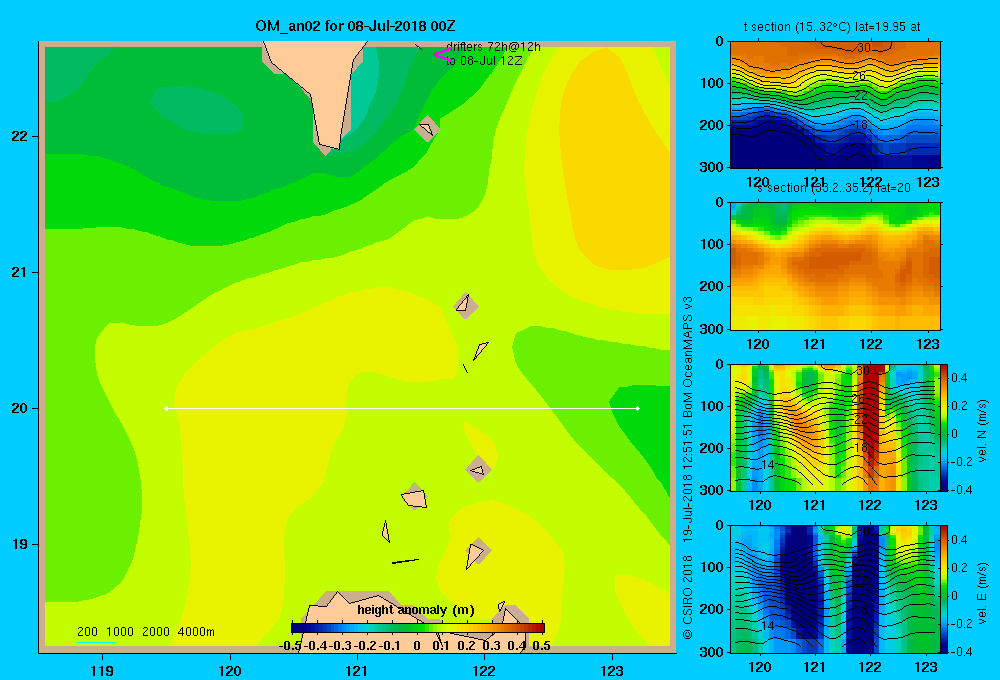
Task: Click the right endpoint of white section line
Action: pos(638,408)
